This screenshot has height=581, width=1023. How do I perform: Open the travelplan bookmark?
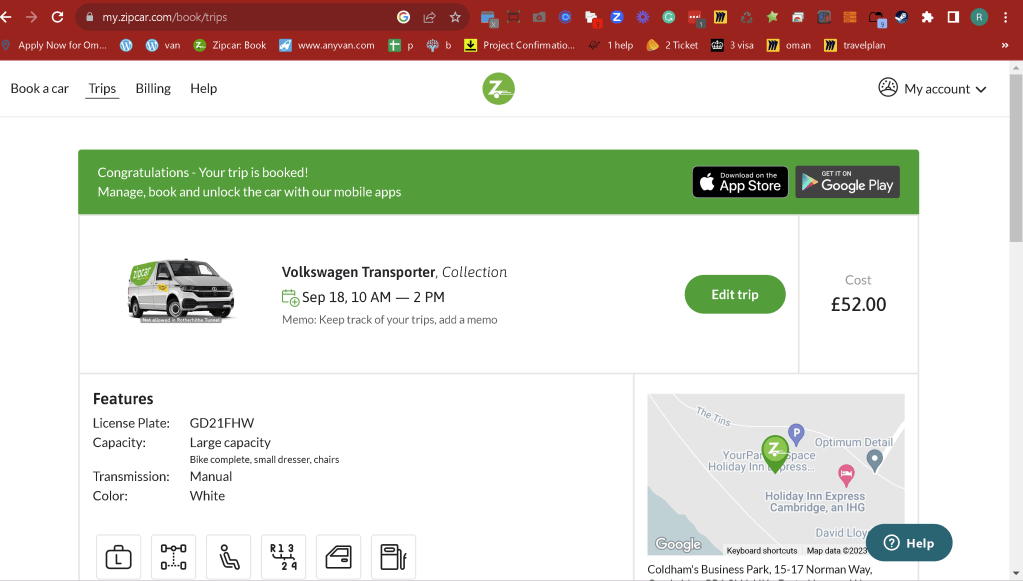tap(855, 46)
